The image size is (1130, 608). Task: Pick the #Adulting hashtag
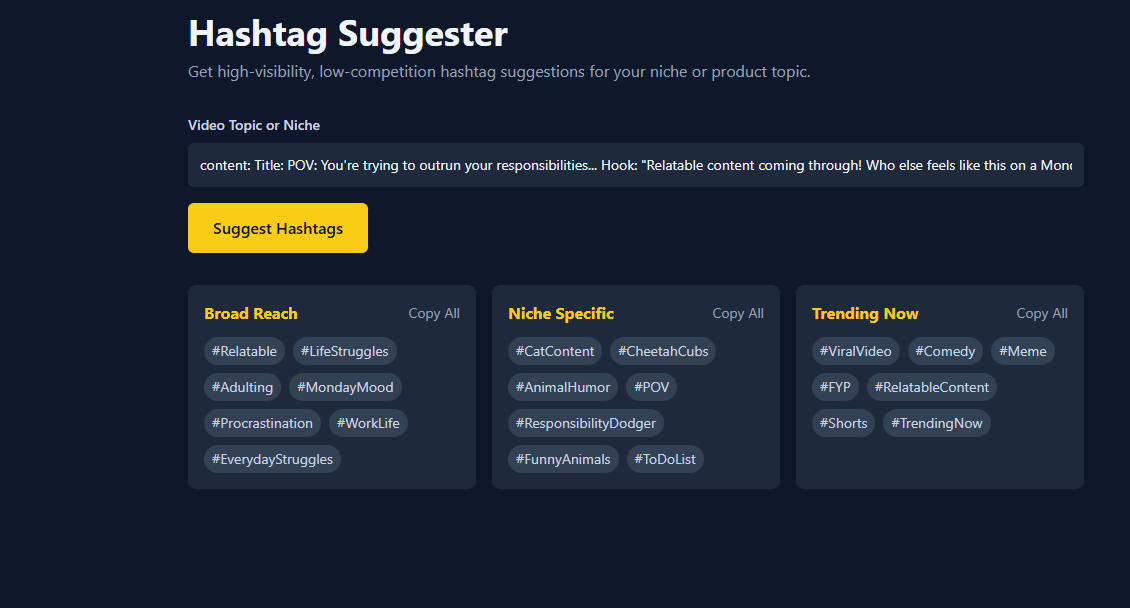242,387
